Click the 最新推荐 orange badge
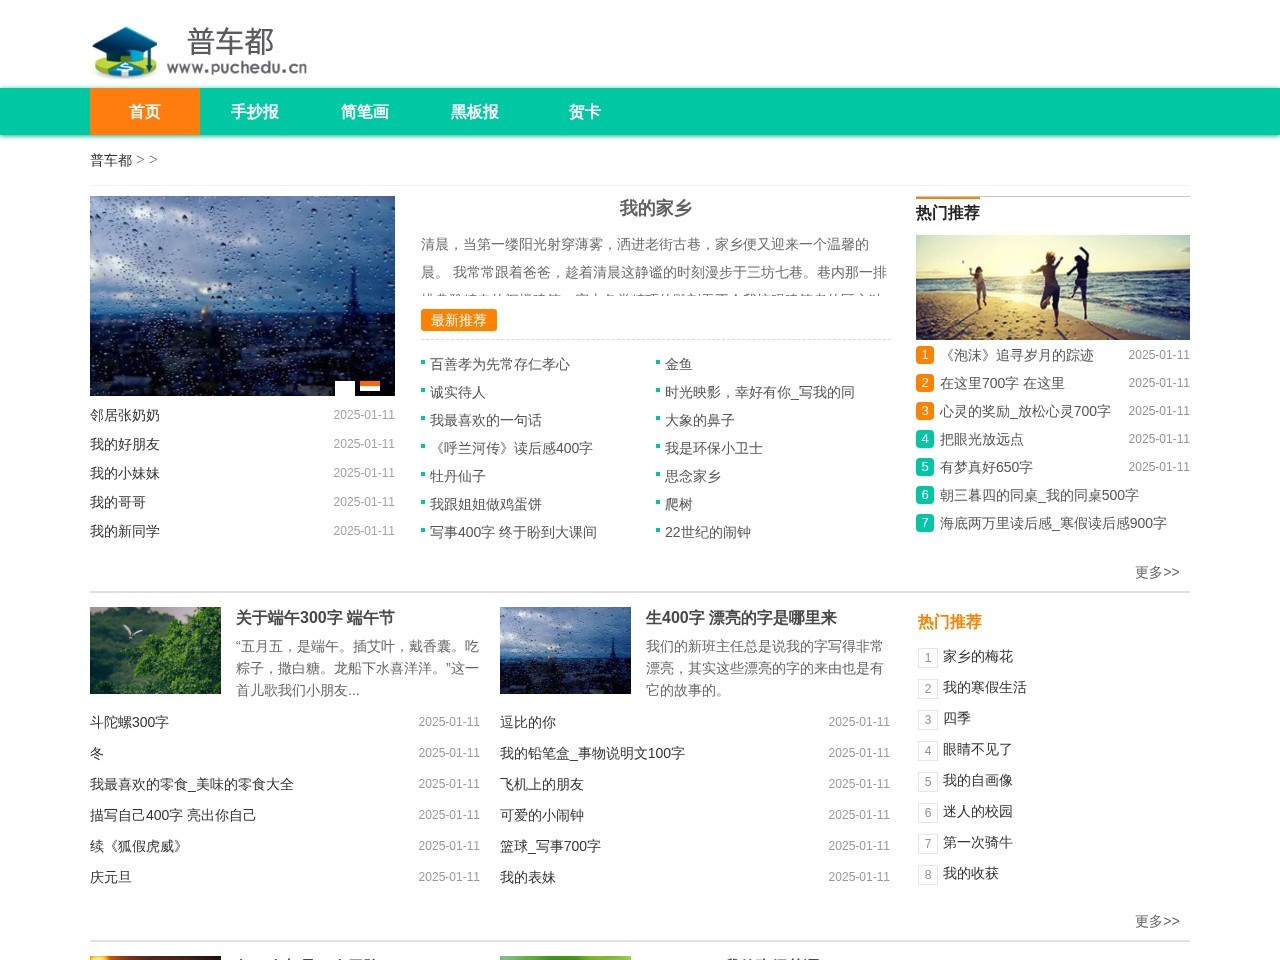Screen dimensions: 1280x960 [458, 320]
